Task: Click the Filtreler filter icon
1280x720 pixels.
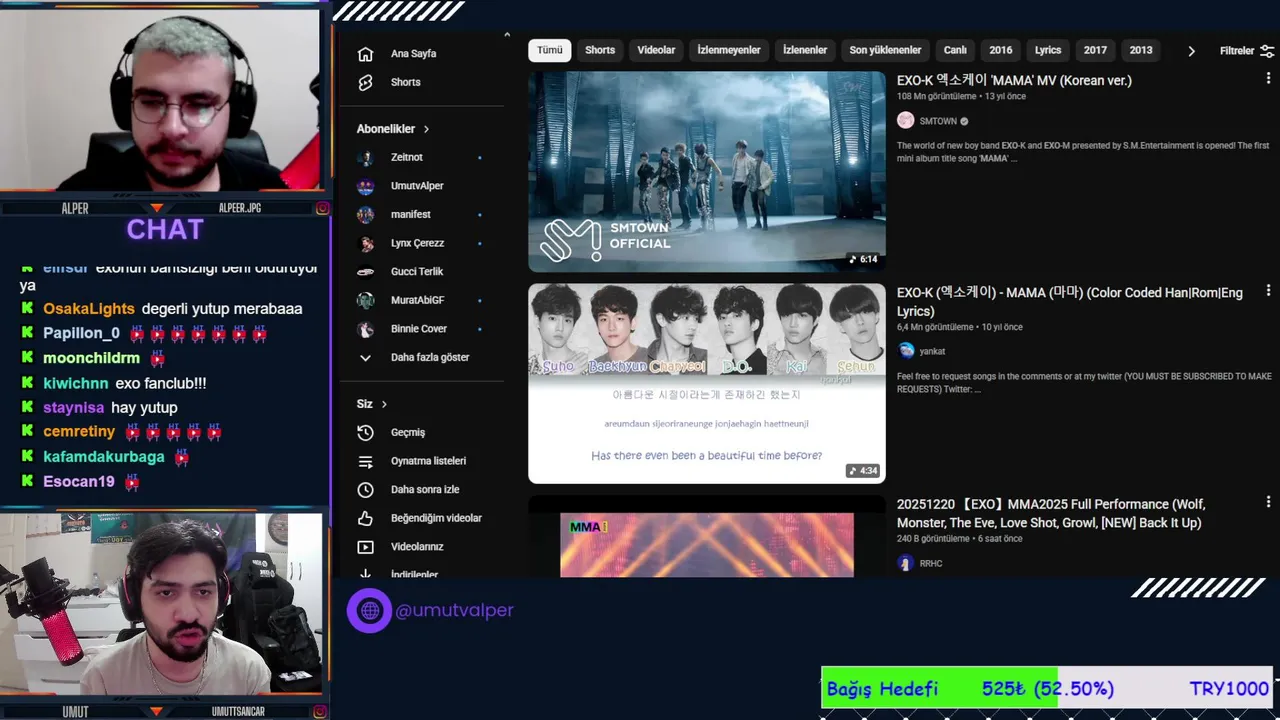Action: point(1267,51)
